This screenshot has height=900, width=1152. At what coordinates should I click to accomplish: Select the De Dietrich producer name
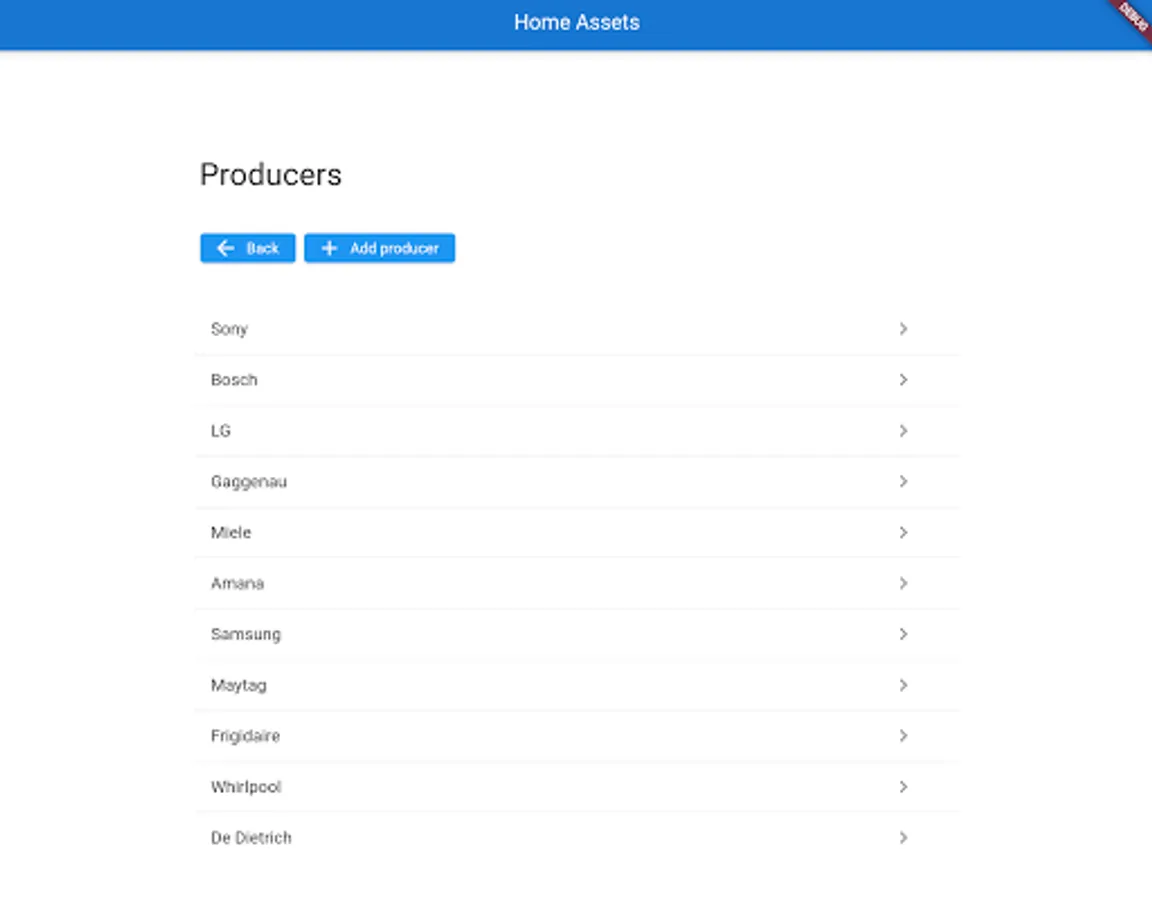(x=251, y=838)
